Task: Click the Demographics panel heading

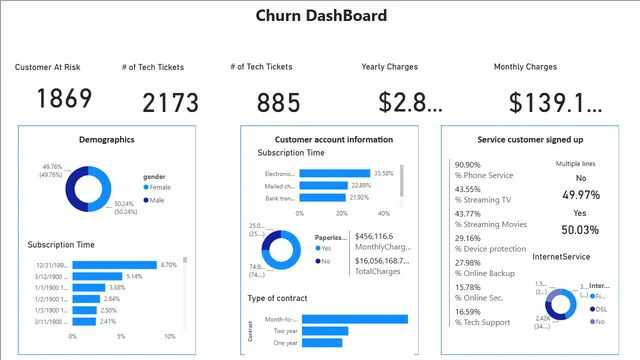Action: [107, 140]
